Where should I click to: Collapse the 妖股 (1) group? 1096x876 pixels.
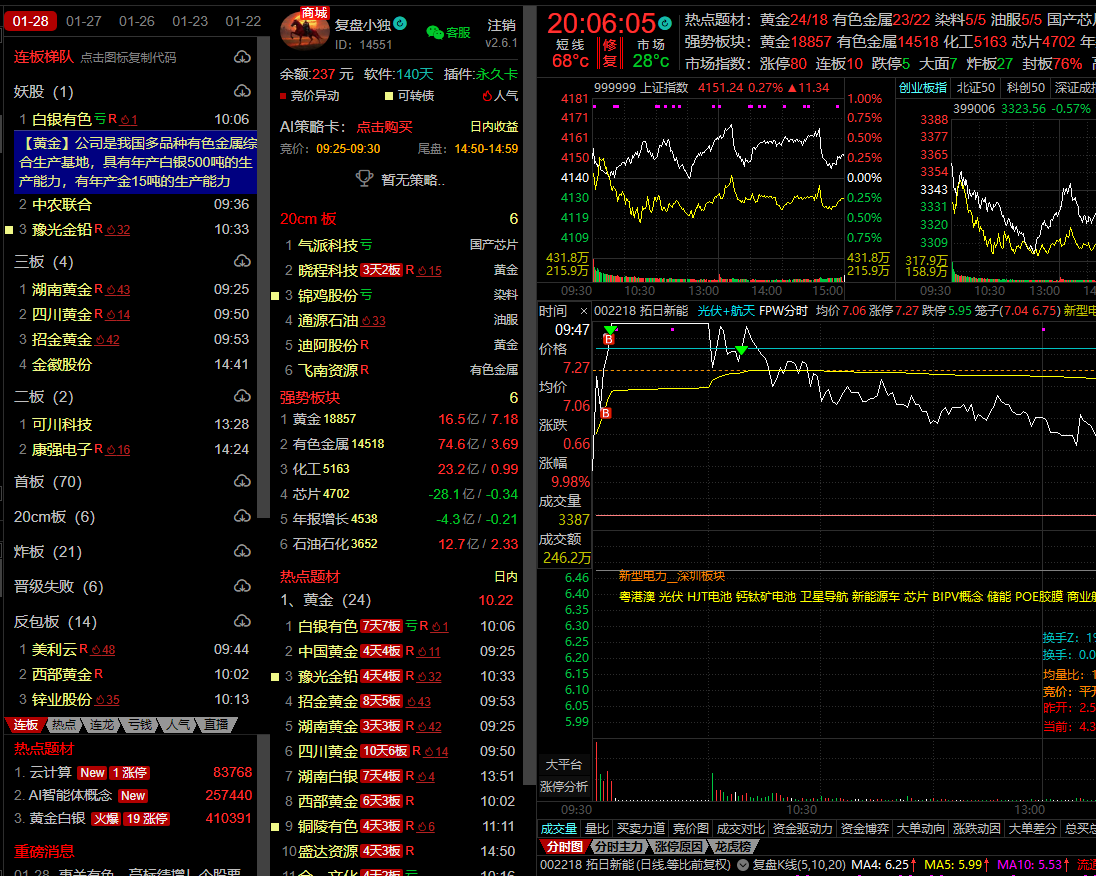pos(43,92)
